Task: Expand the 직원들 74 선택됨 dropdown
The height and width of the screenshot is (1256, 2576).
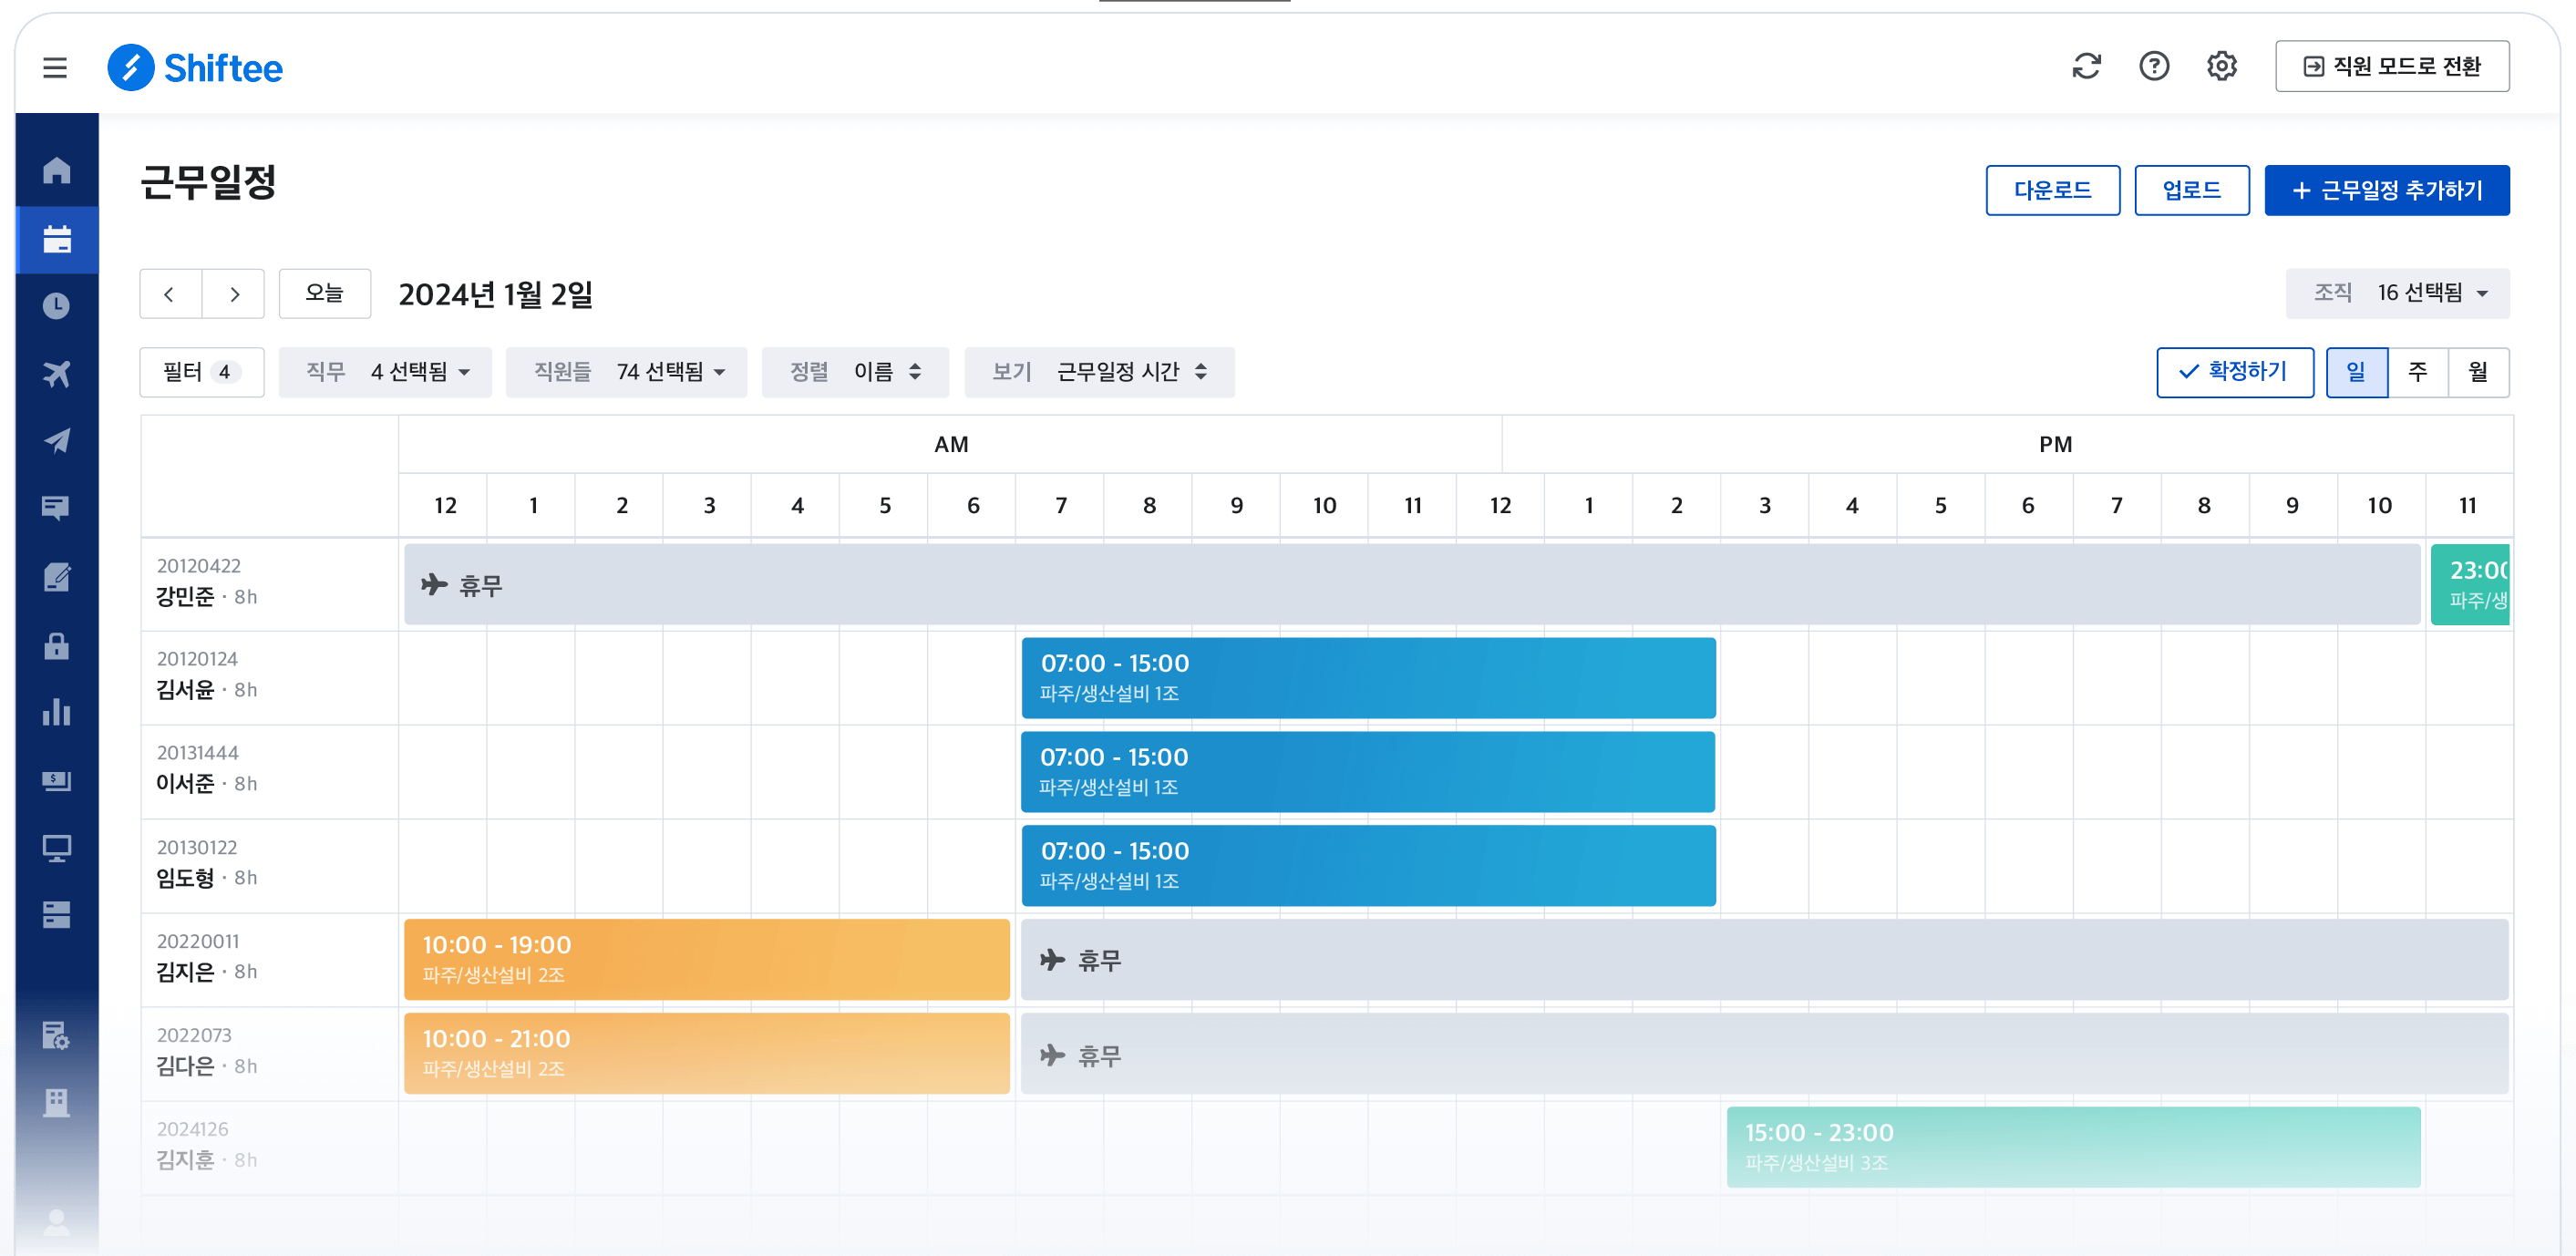Action: click(626, 372)
